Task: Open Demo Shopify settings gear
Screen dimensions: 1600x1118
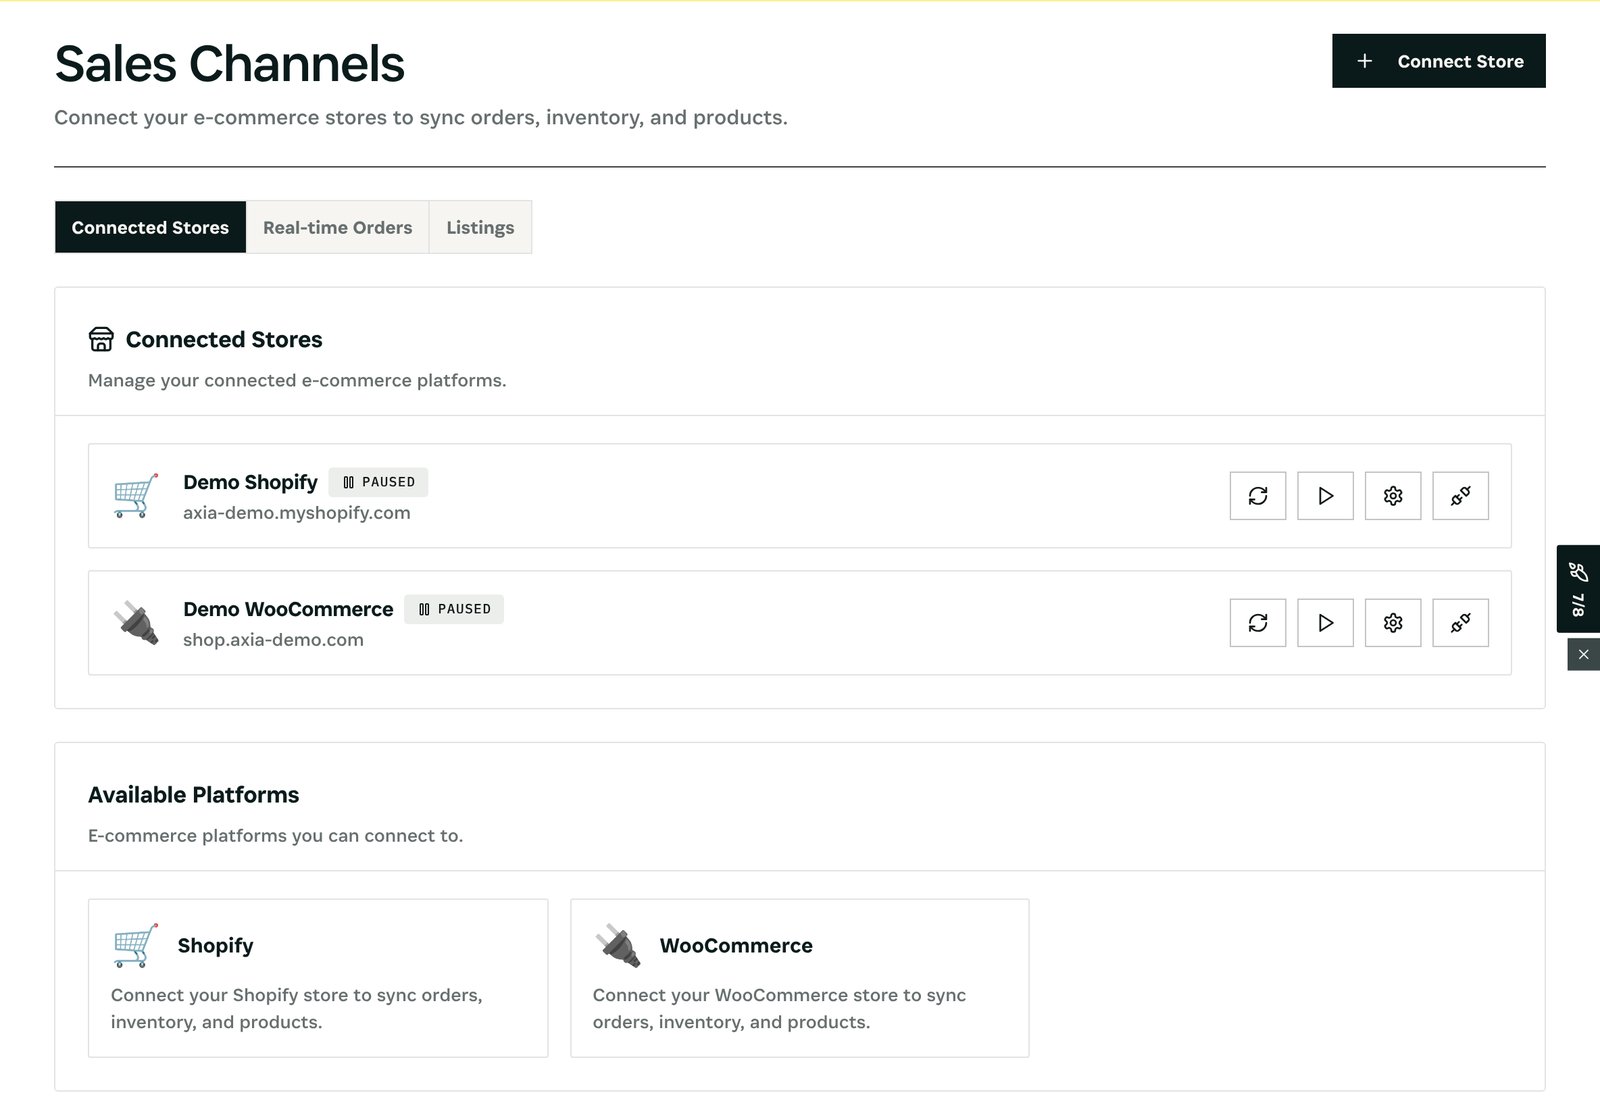Action: click(1393, 496)
